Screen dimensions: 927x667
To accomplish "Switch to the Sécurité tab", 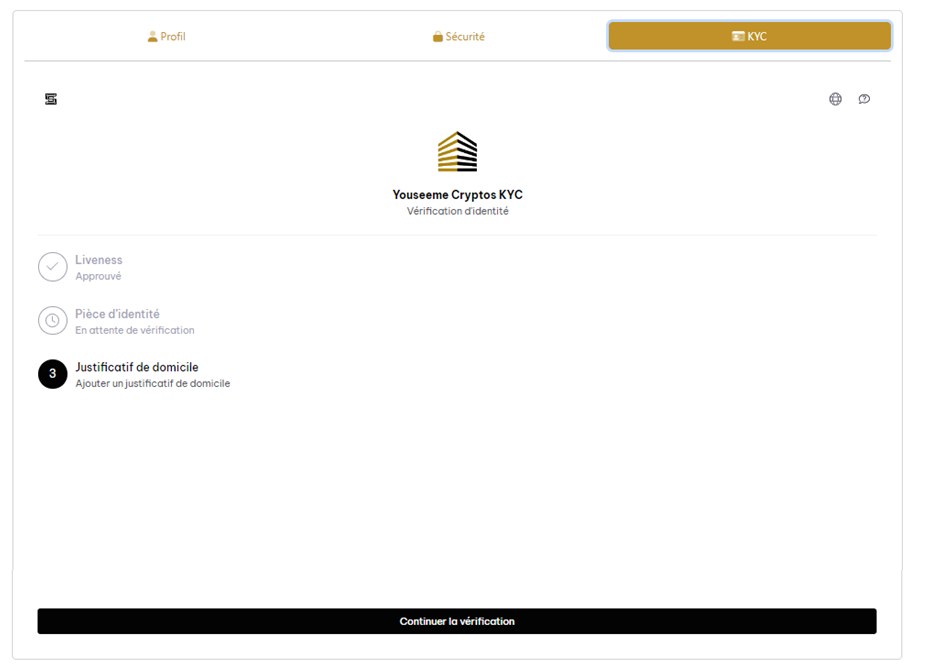I will point(458,37).
